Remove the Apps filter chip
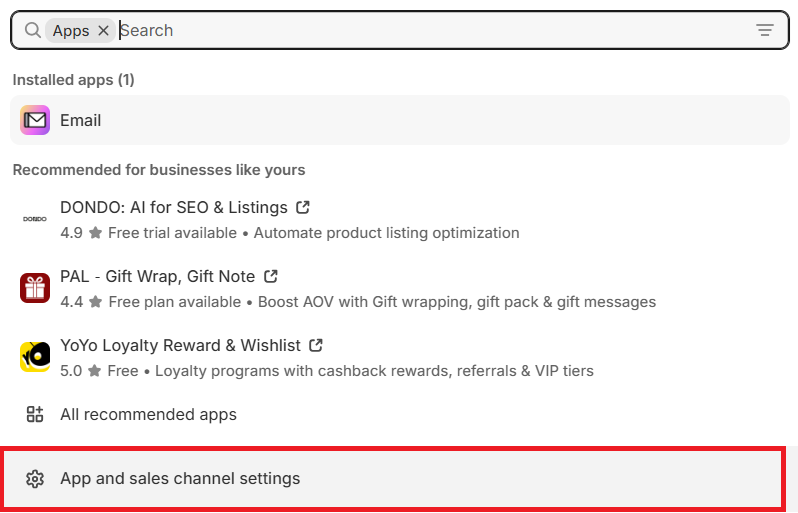 coord(103,31)
